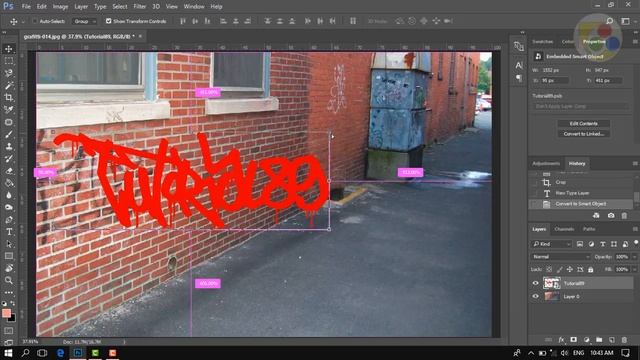
Task: Open the Opacity slider arrow
Action: 634,257
